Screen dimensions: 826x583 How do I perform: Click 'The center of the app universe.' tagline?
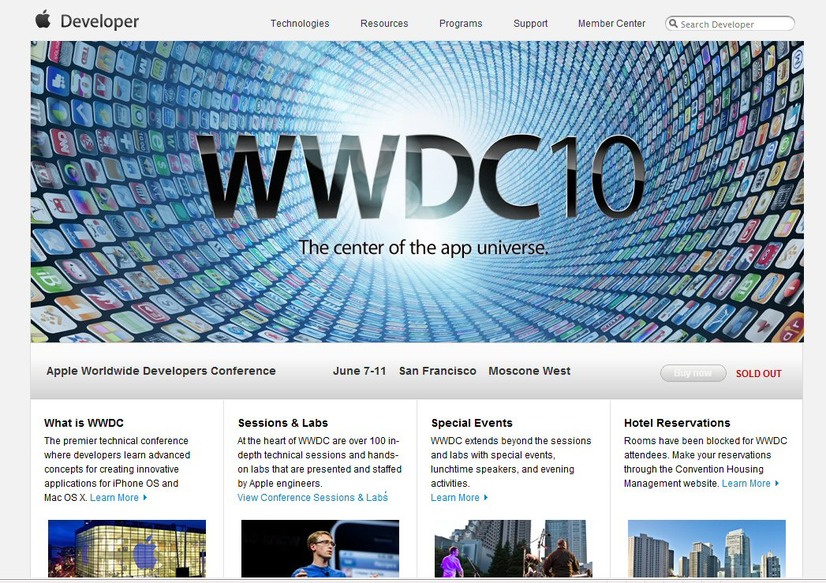(423, 247)
